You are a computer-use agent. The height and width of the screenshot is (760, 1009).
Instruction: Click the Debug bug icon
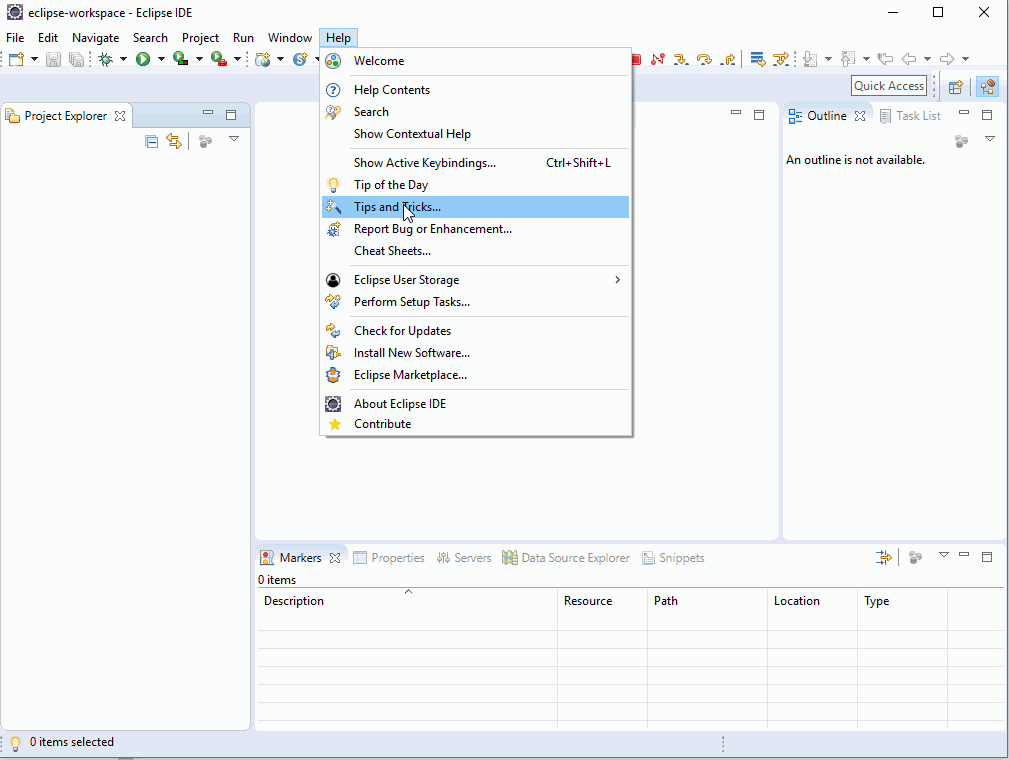point(106,59)
